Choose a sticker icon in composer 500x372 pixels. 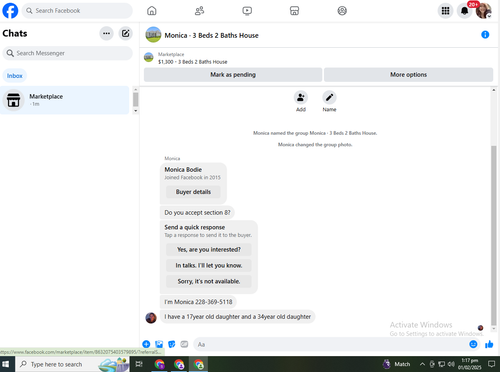click(x=172, y=344)
